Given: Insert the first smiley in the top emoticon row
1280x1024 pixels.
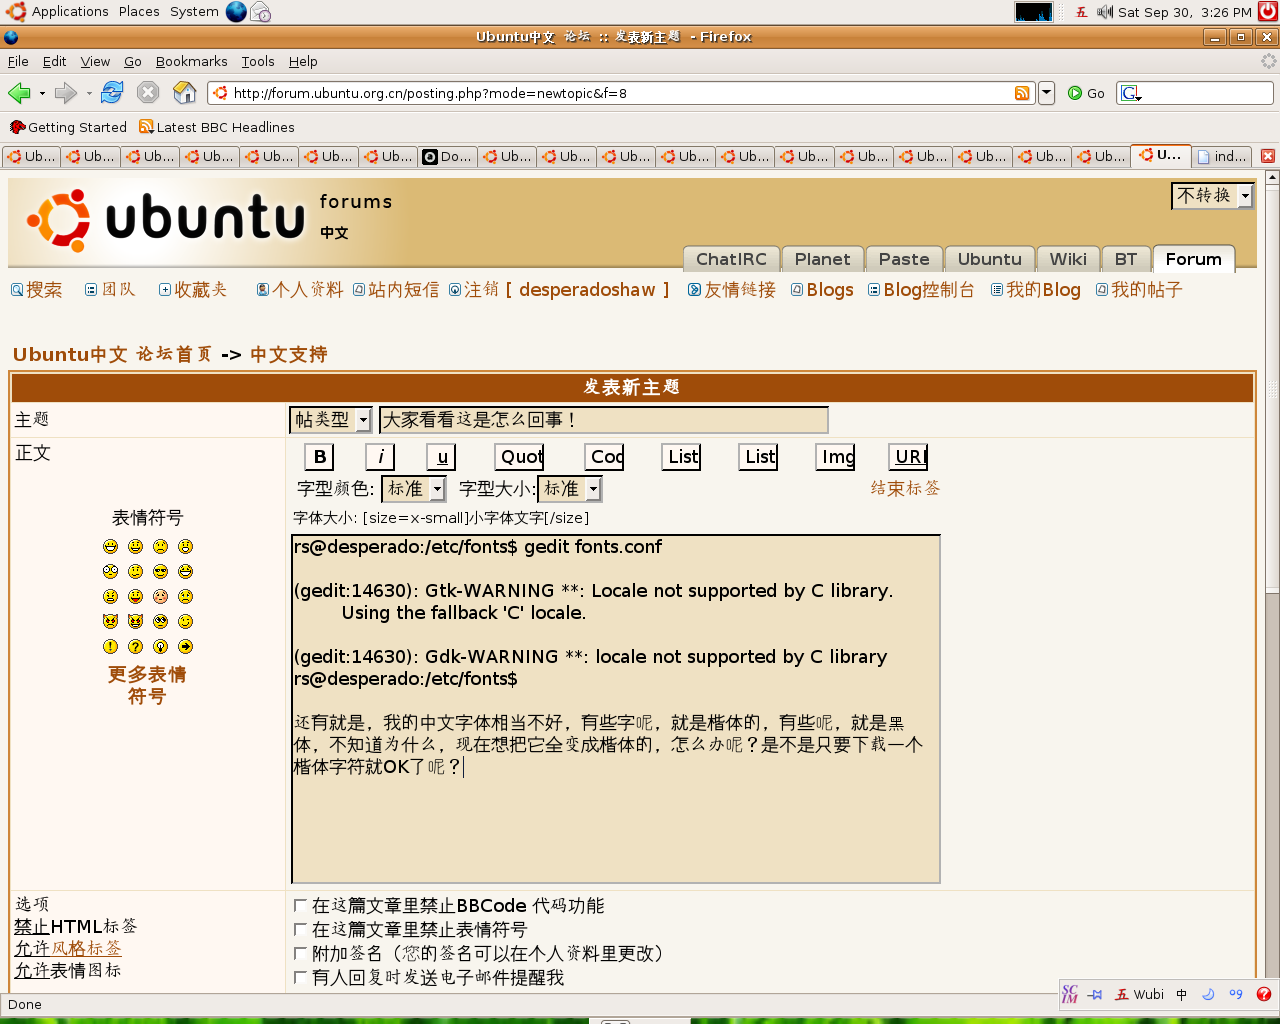Looking at the screenshot, I should point(110,546).
